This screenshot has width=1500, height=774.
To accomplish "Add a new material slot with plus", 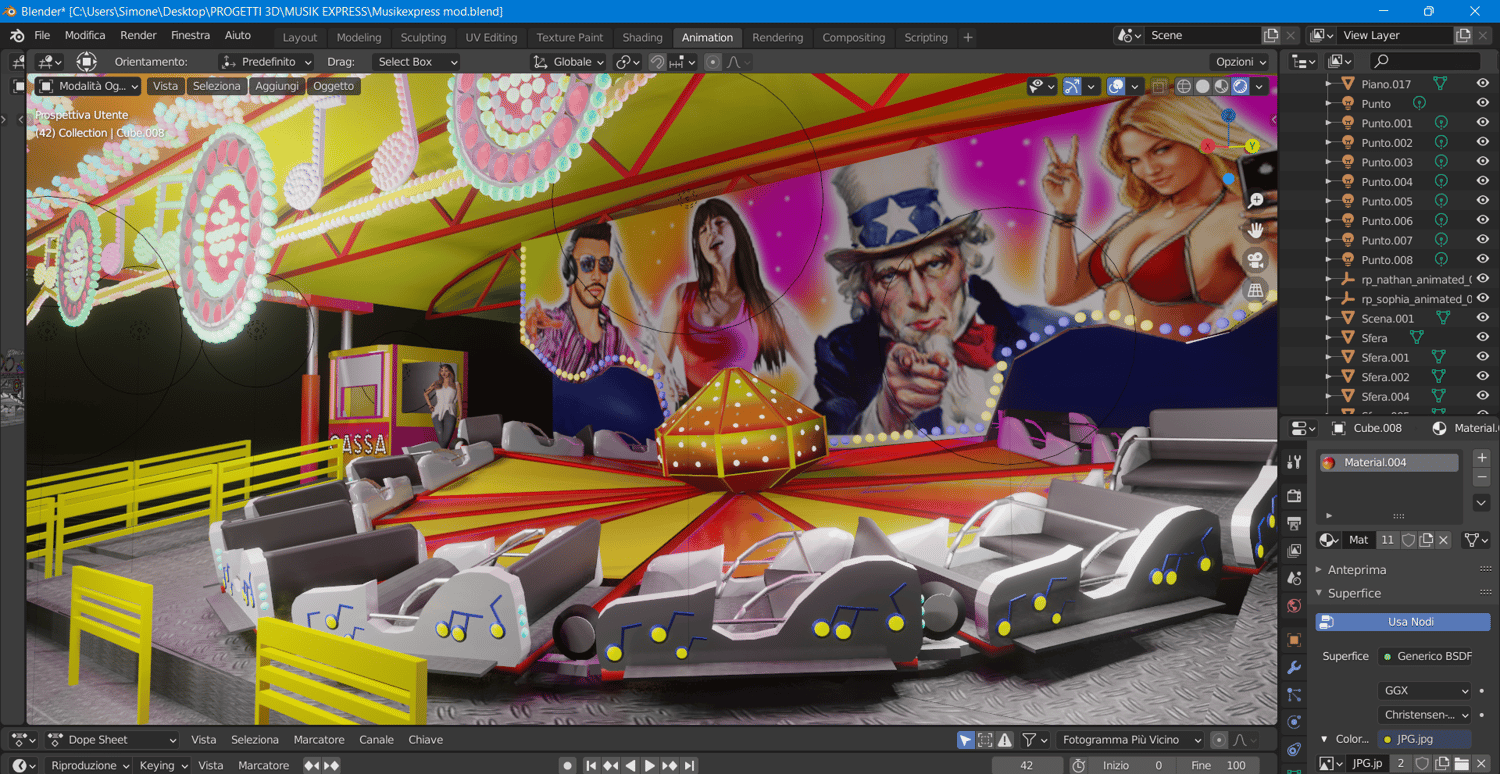I will coord(1482,458).
